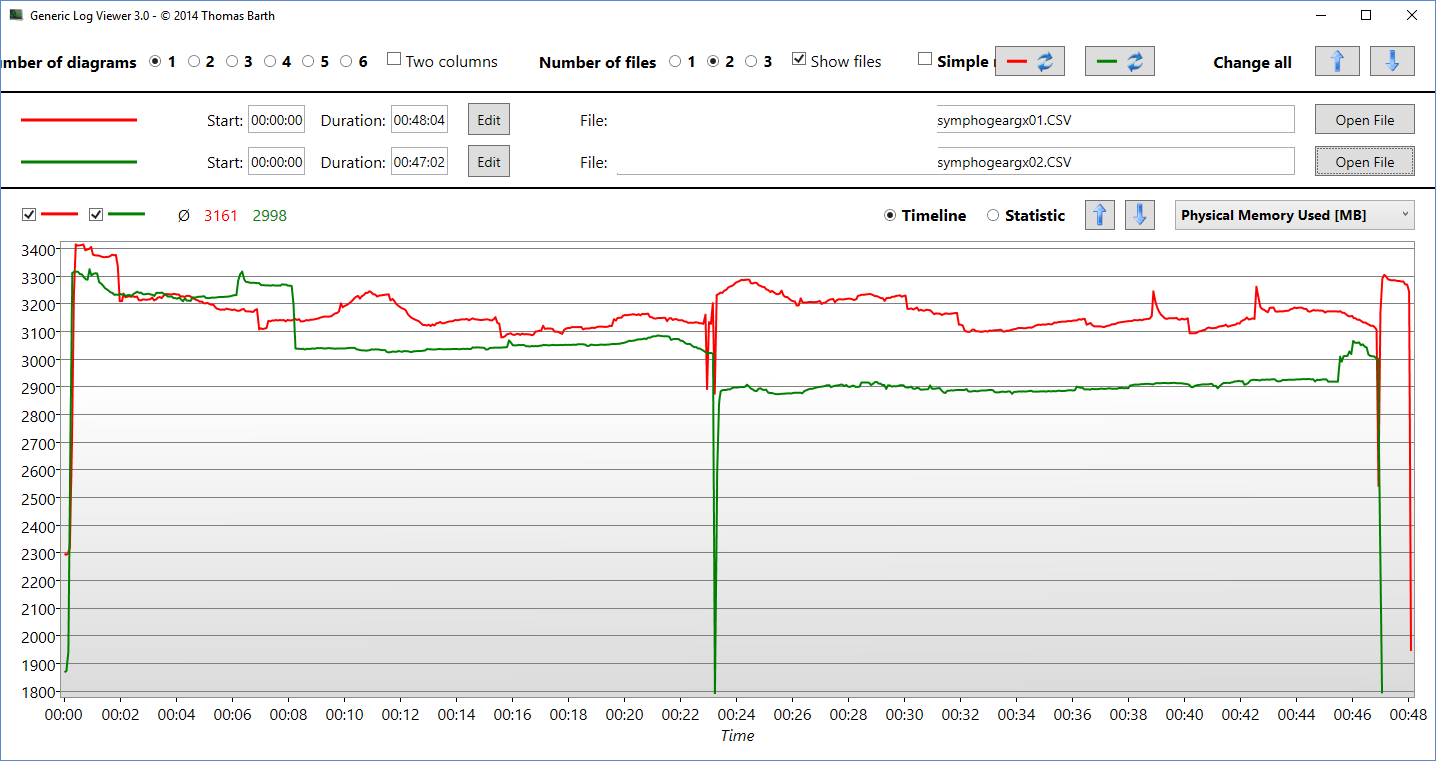Click Edit for the red file
The height and width of the screenshot is (761, 1436).
tap(488, 120)
